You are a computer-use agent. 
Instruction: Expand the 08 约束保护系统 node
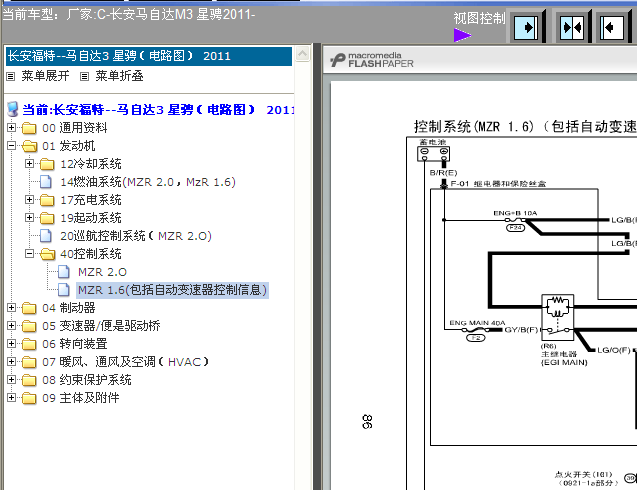11,379
